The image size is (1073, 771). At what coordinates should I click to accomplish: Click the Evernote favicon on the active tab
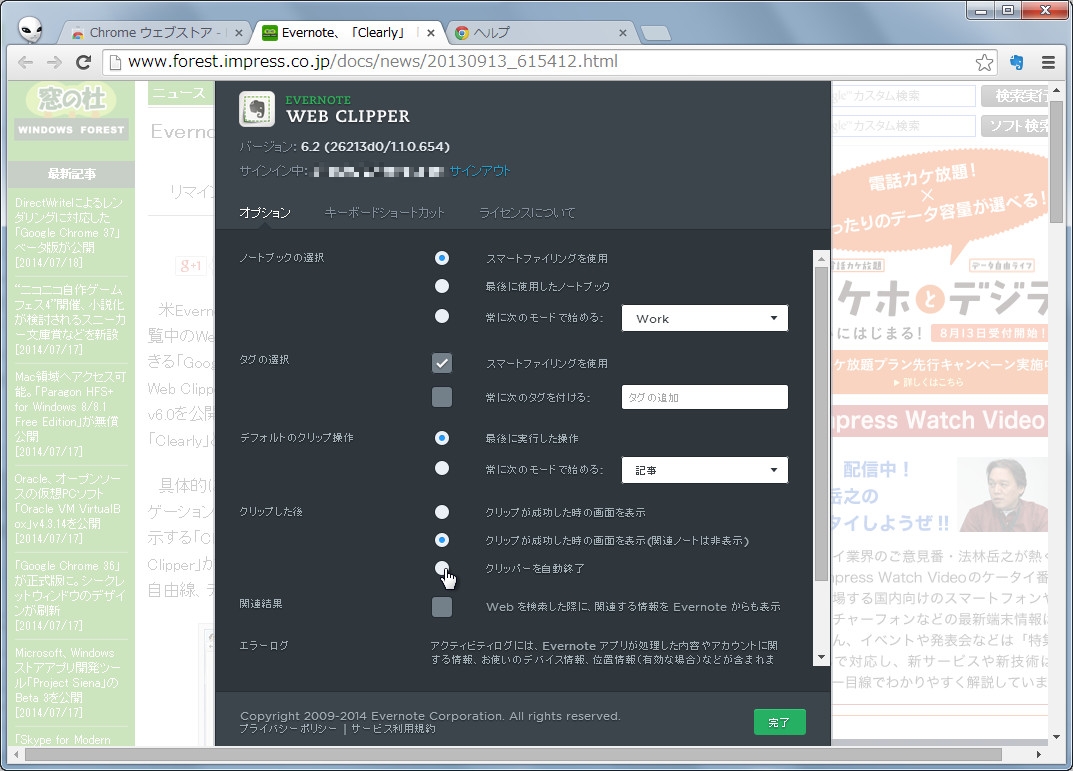click(x=268, y=31)
